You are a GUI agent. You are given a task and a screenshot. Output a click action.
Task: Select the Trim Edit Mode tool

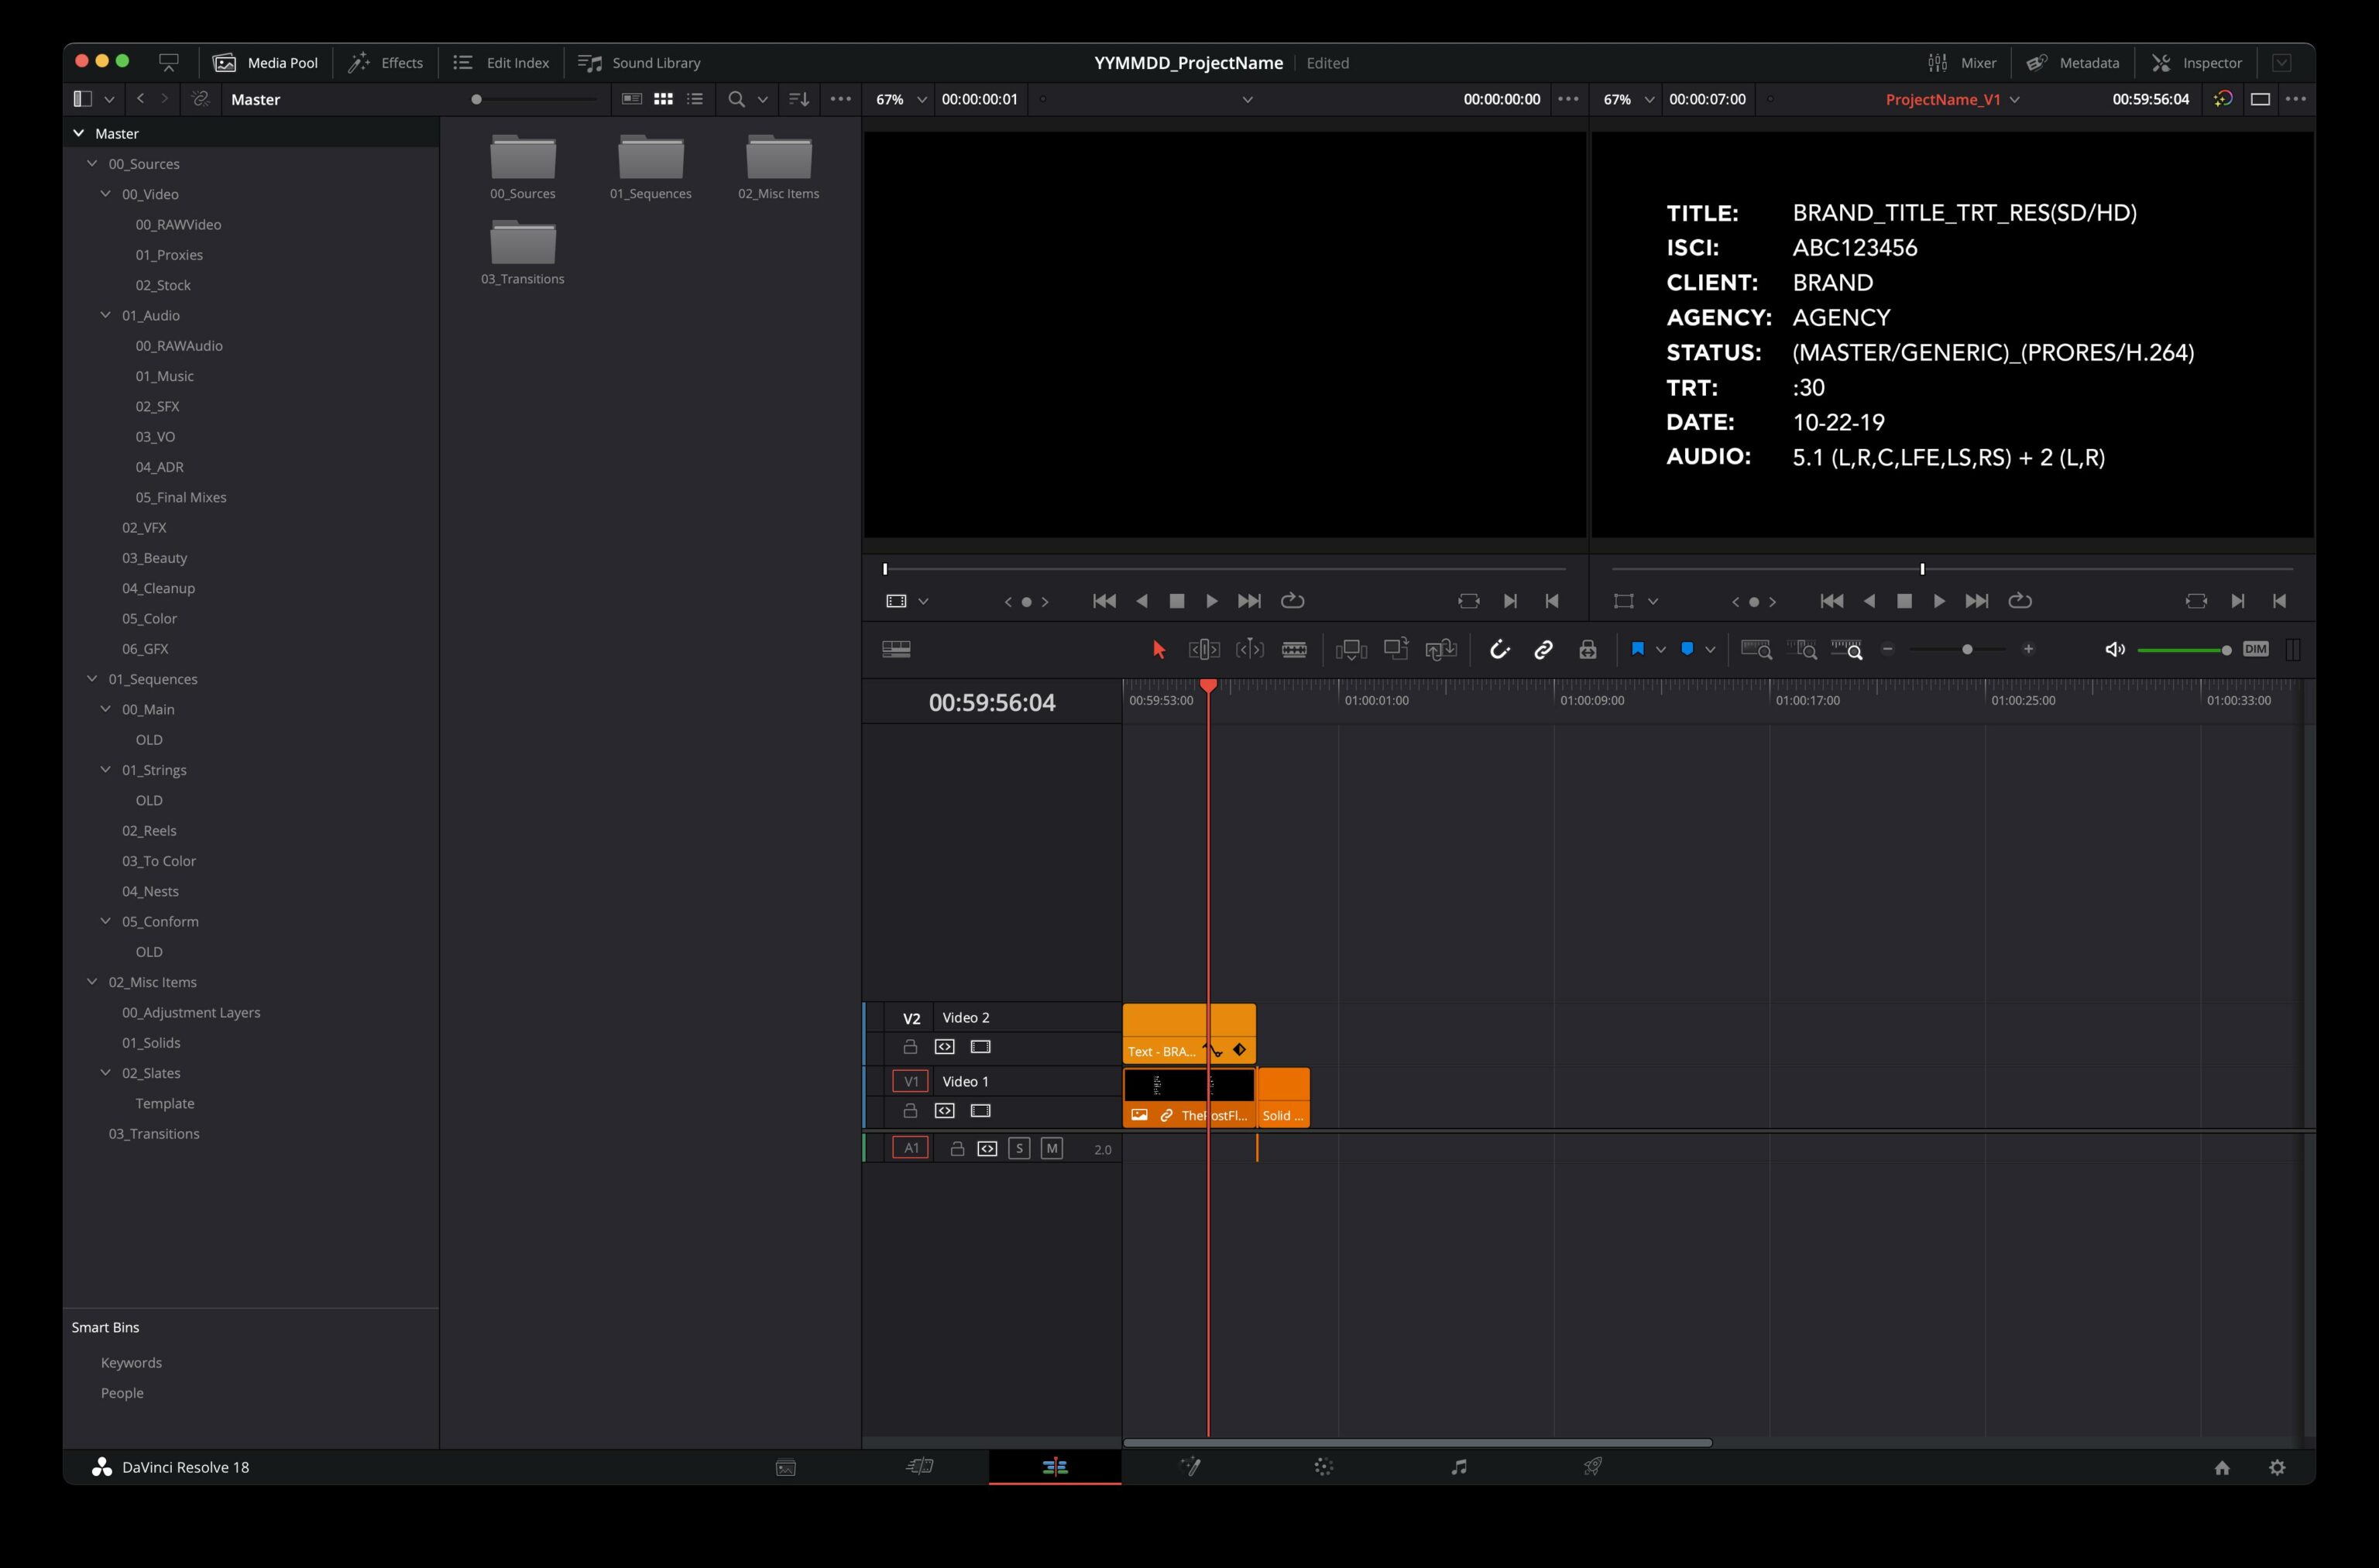[x=1204, y=649]
